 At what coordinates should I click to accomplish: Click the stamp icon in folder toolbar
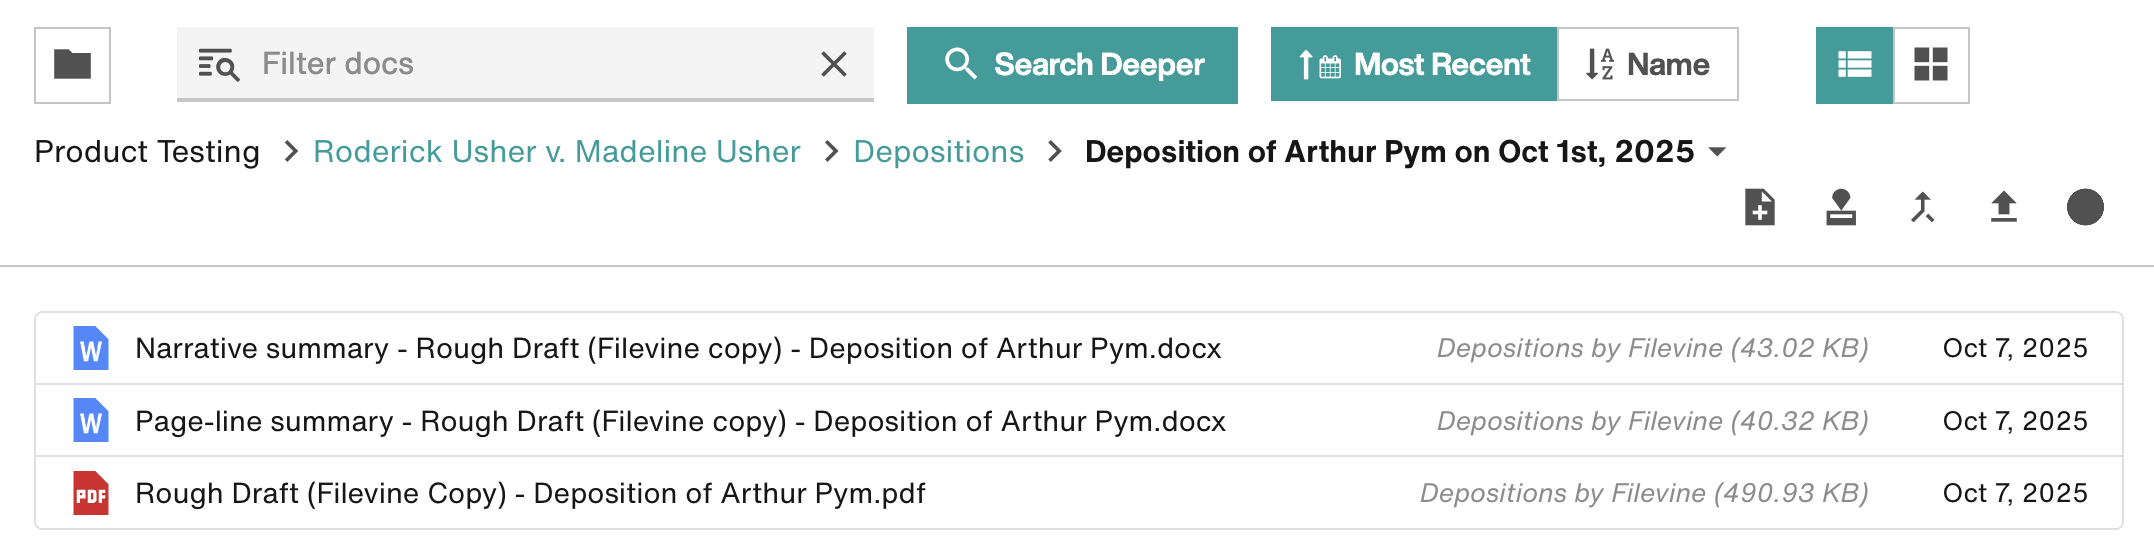click(1841, 207)
